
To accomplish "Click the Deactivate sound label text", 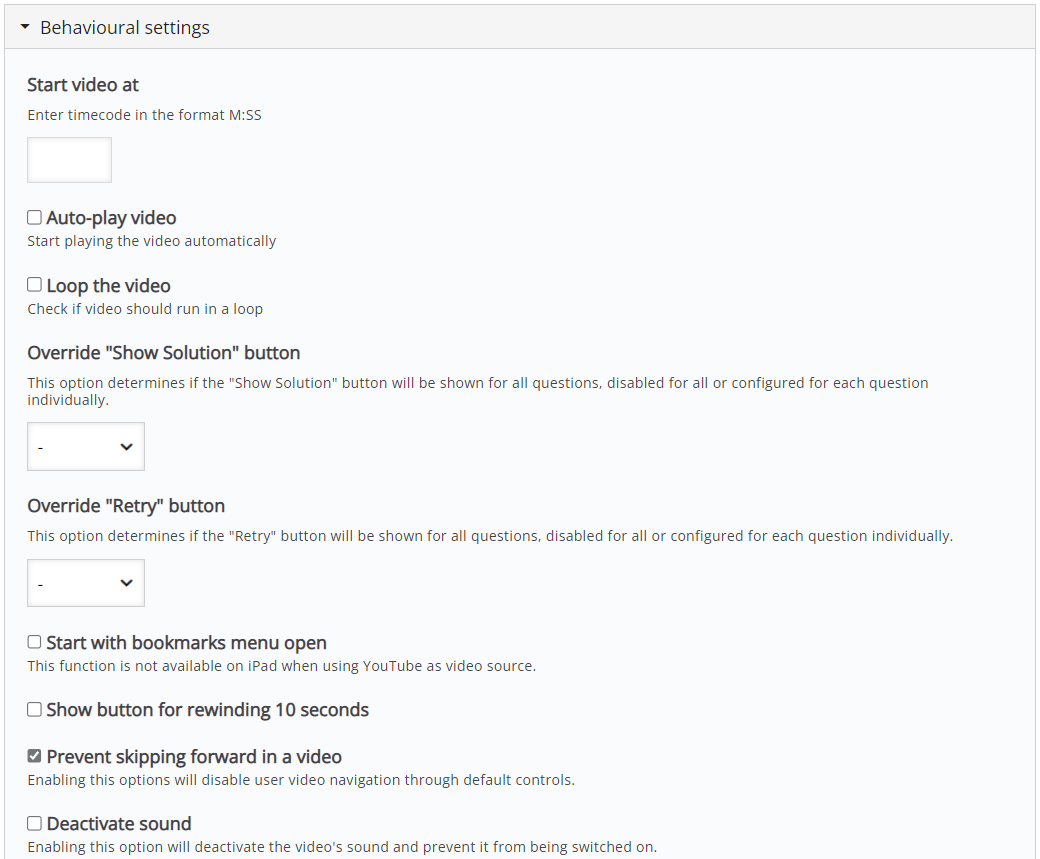I will [x=119, y=824].
